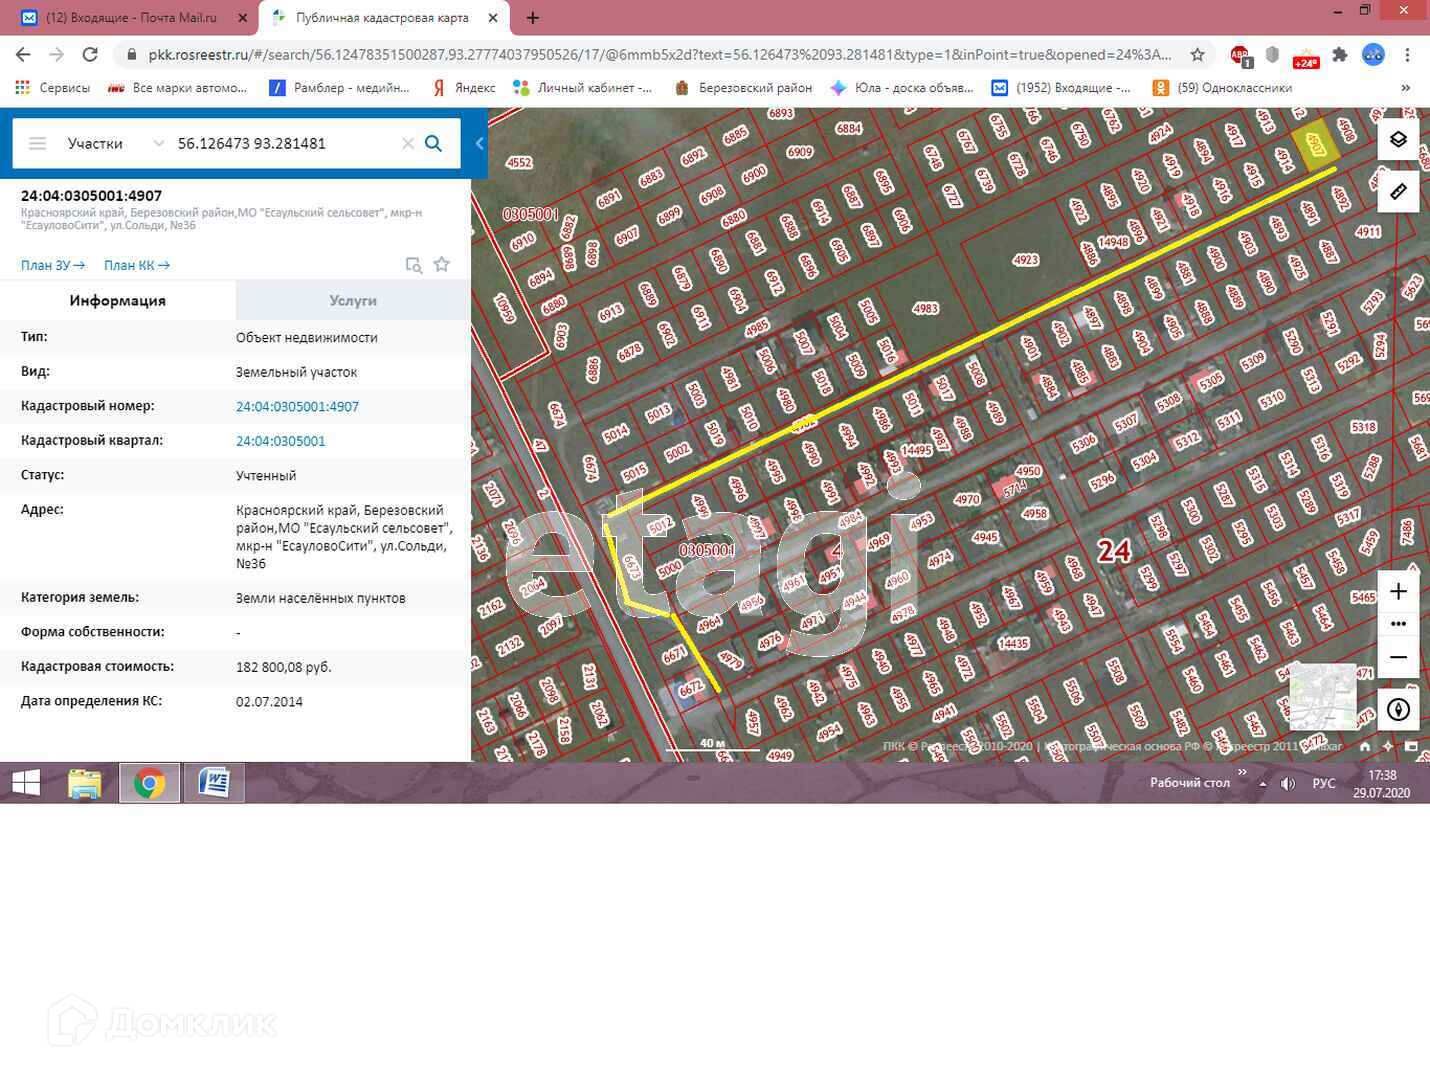Image resolution: width=1430 pixels, height=1080 pixels.
Task: Select the 'Публичная кадастровая карта' browser tab
Action: (382, 18)
